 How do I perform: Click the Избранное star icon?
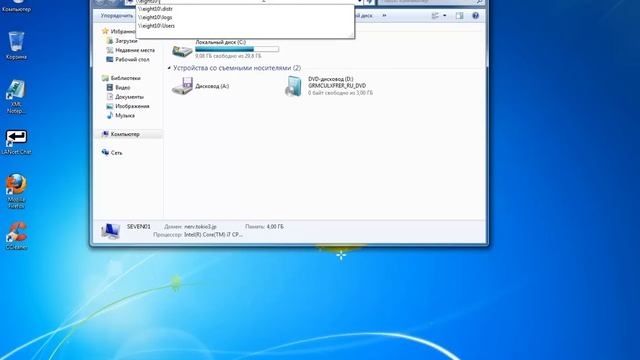tap(105, 31)
